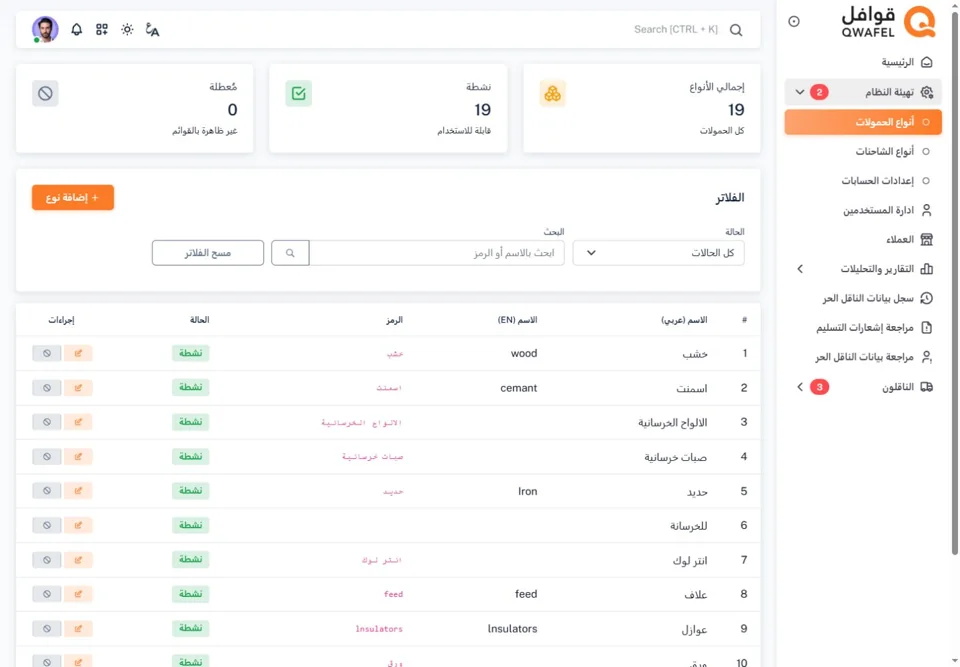
Task: Click the مسح الفلاتر button
Action: (208, 253)
